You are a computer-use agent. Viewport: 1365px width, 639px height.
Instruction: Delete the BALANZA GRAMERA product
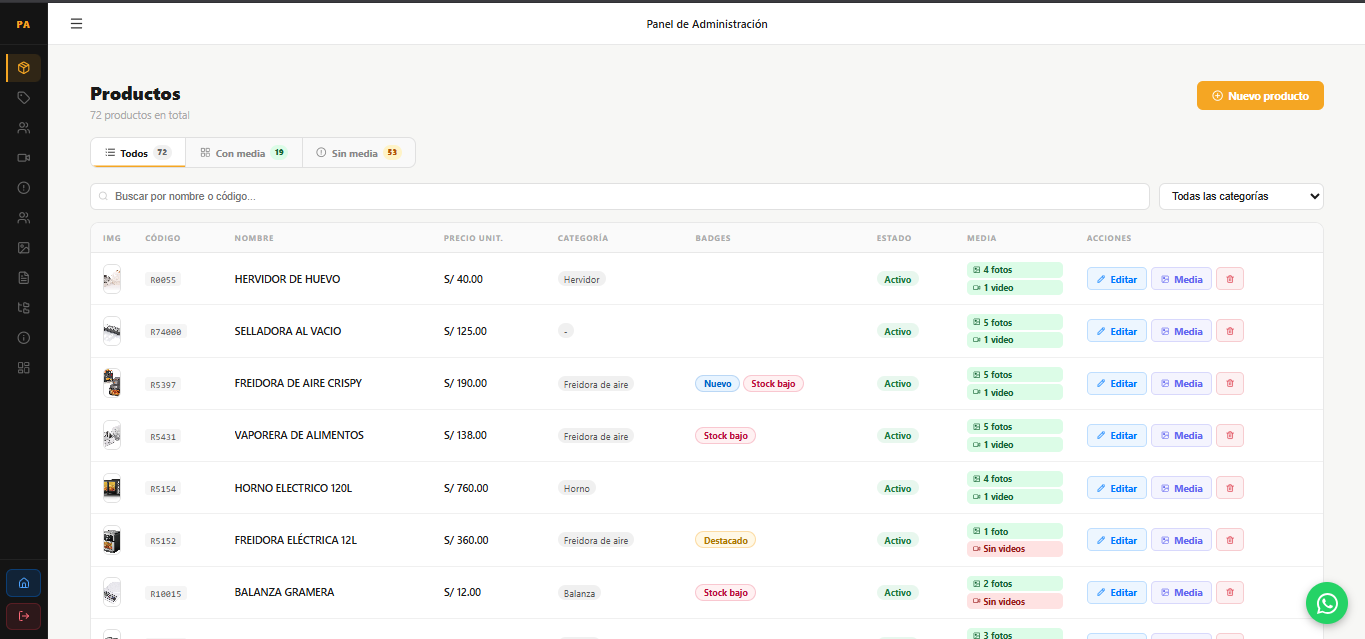tap(1230, 592)
